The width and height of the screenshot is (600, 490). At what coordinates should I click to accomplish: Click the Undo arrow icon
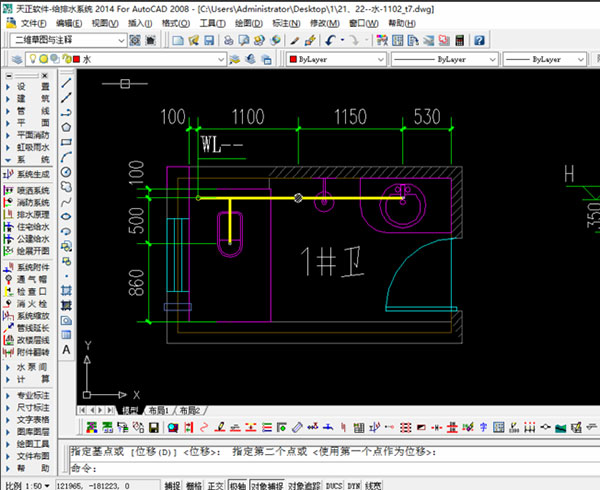330,40
